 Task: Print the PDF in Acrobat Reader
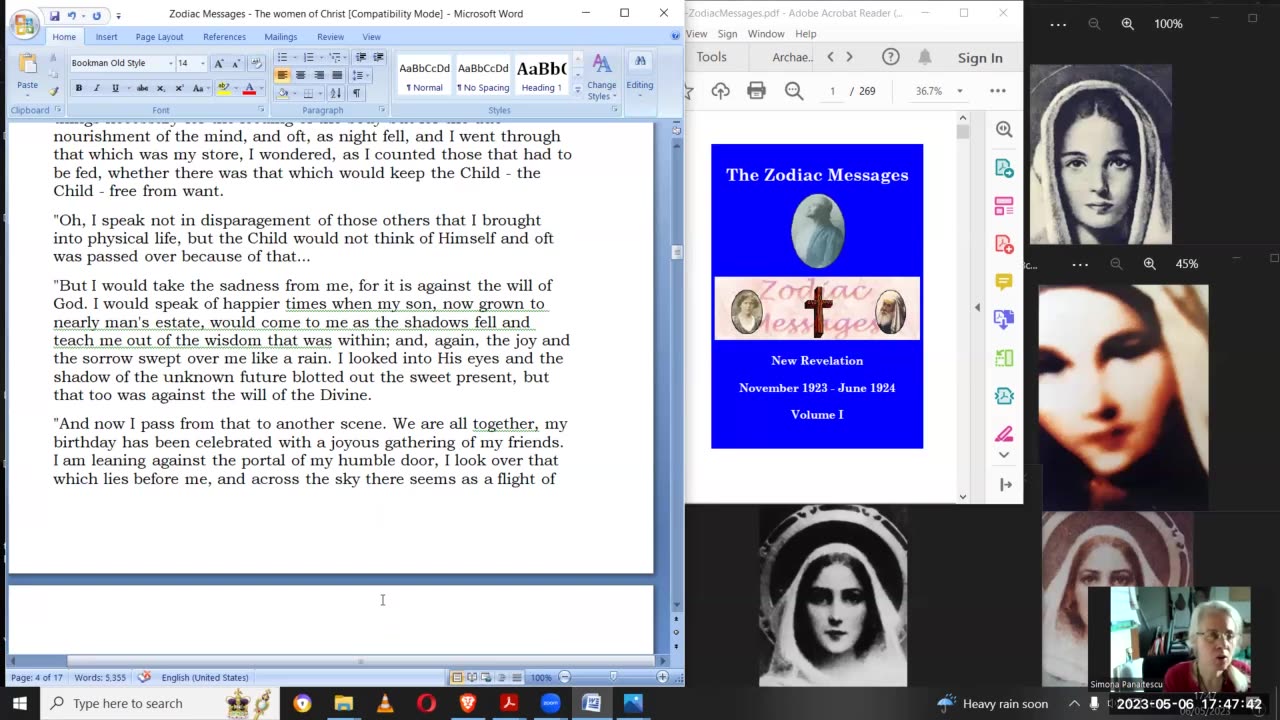(x=756, y=91)
